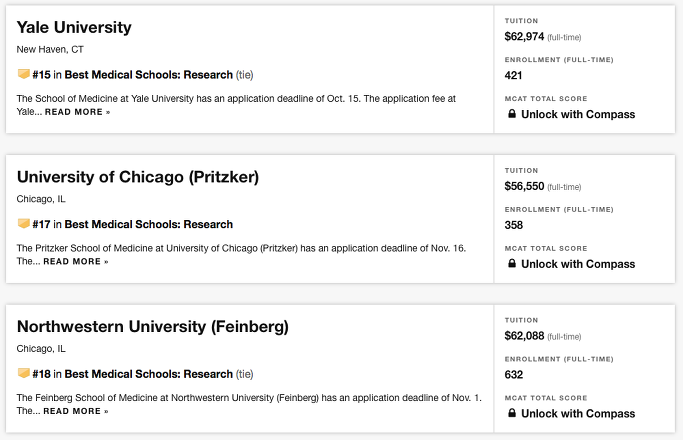Click the lock icon in Pritzker's MCAT section
This screenshot has width=683, height=440.
pos(512,264)
